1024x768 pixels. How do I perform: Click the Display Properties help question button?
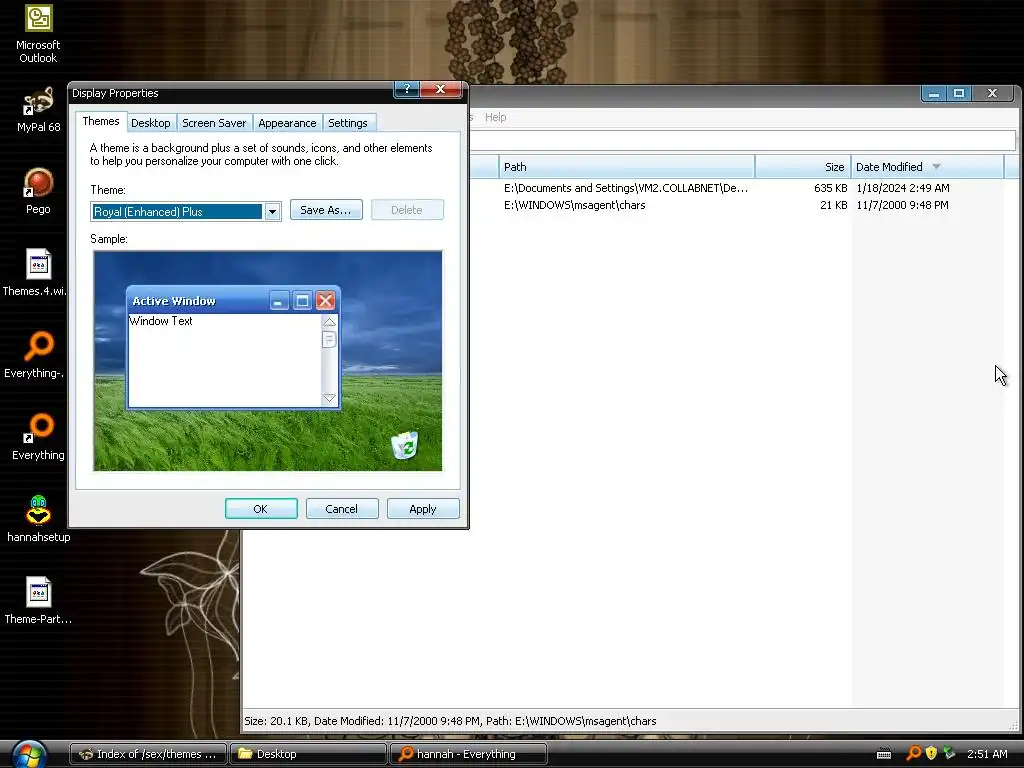[406, 90]
